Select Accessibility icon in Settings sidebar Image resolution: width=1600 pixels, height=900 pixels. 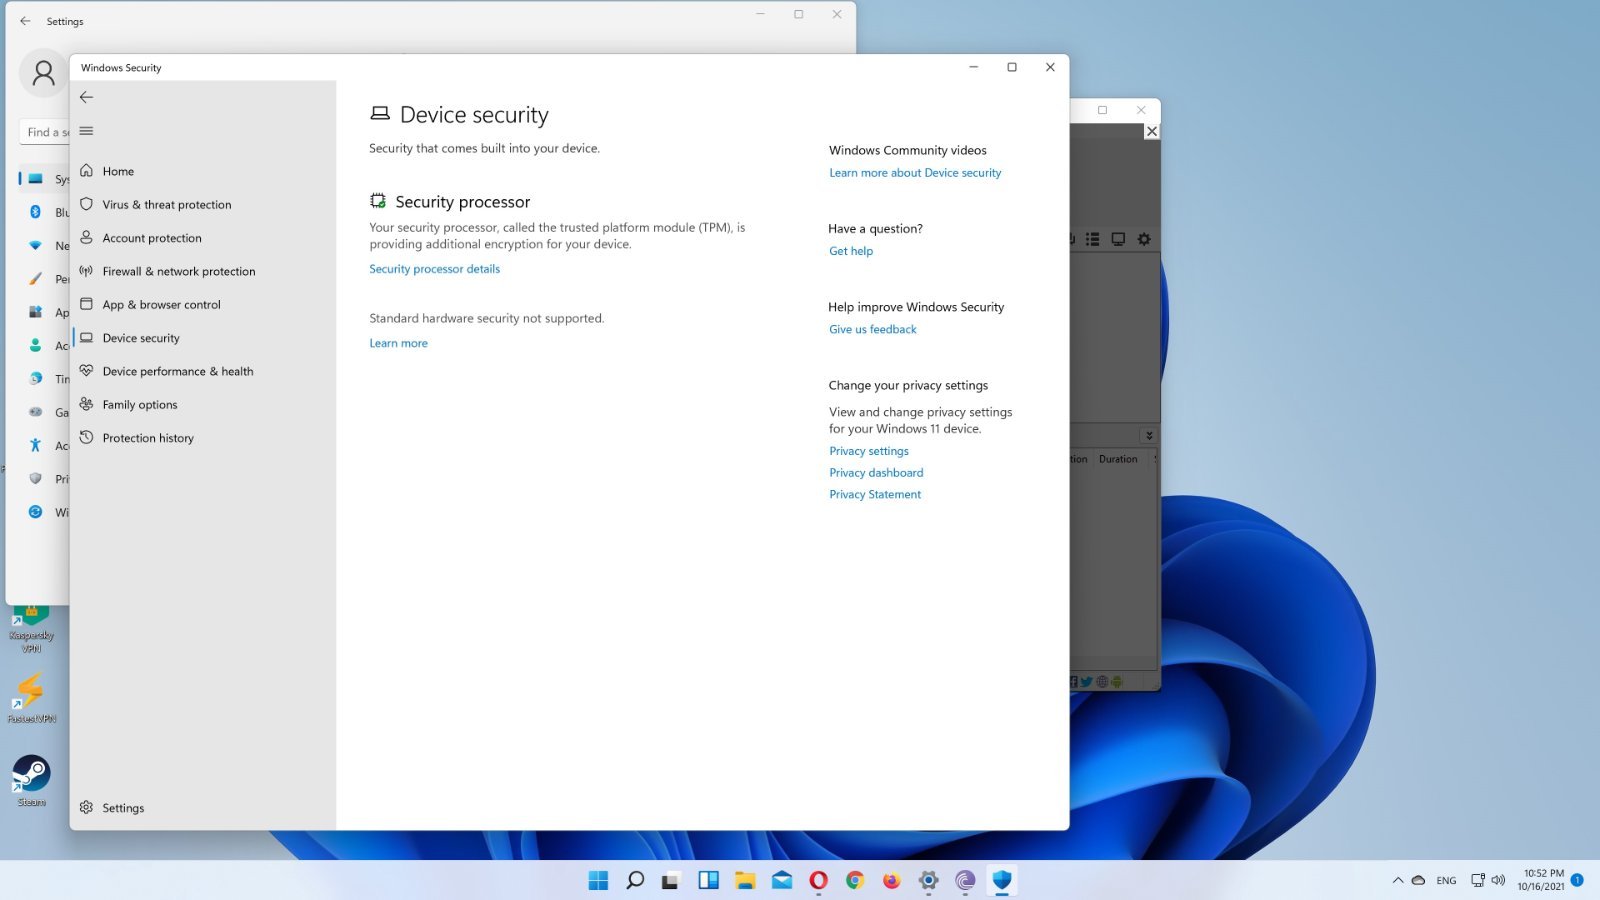pyautogui.click(x=35, y=445)
